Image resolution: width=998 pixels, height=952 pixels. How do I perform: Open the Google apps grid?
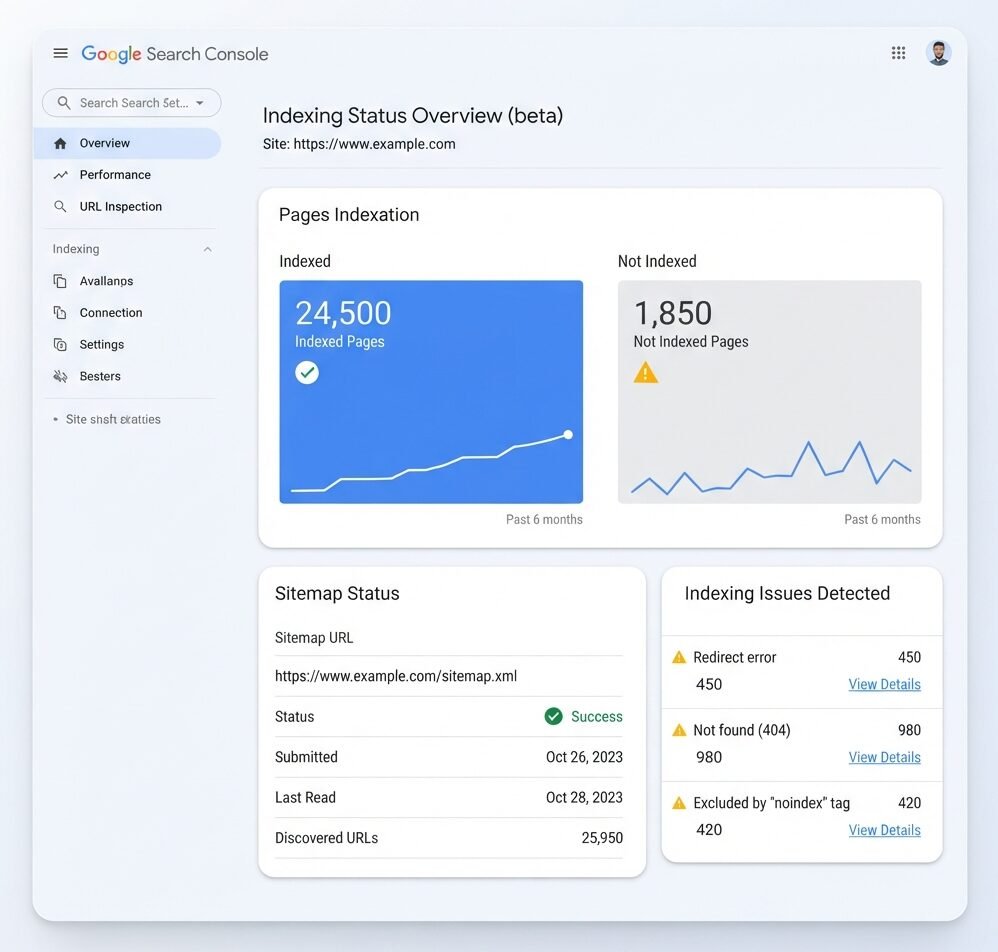coord(898,53)
